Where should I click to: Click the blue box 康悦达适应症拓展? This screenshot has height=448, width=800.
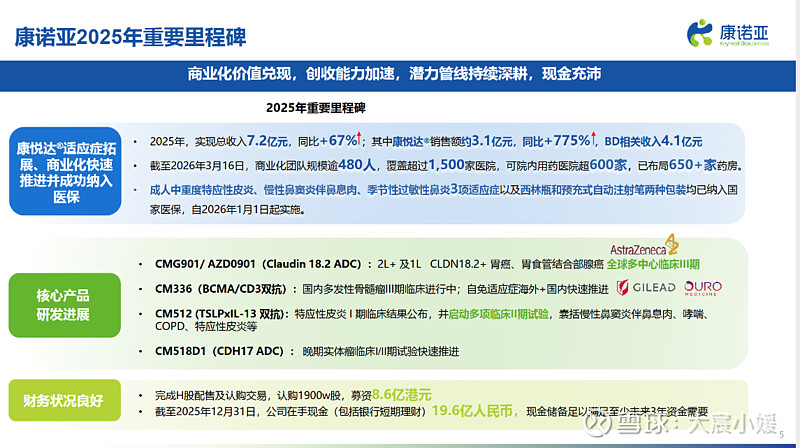point(65,171)
